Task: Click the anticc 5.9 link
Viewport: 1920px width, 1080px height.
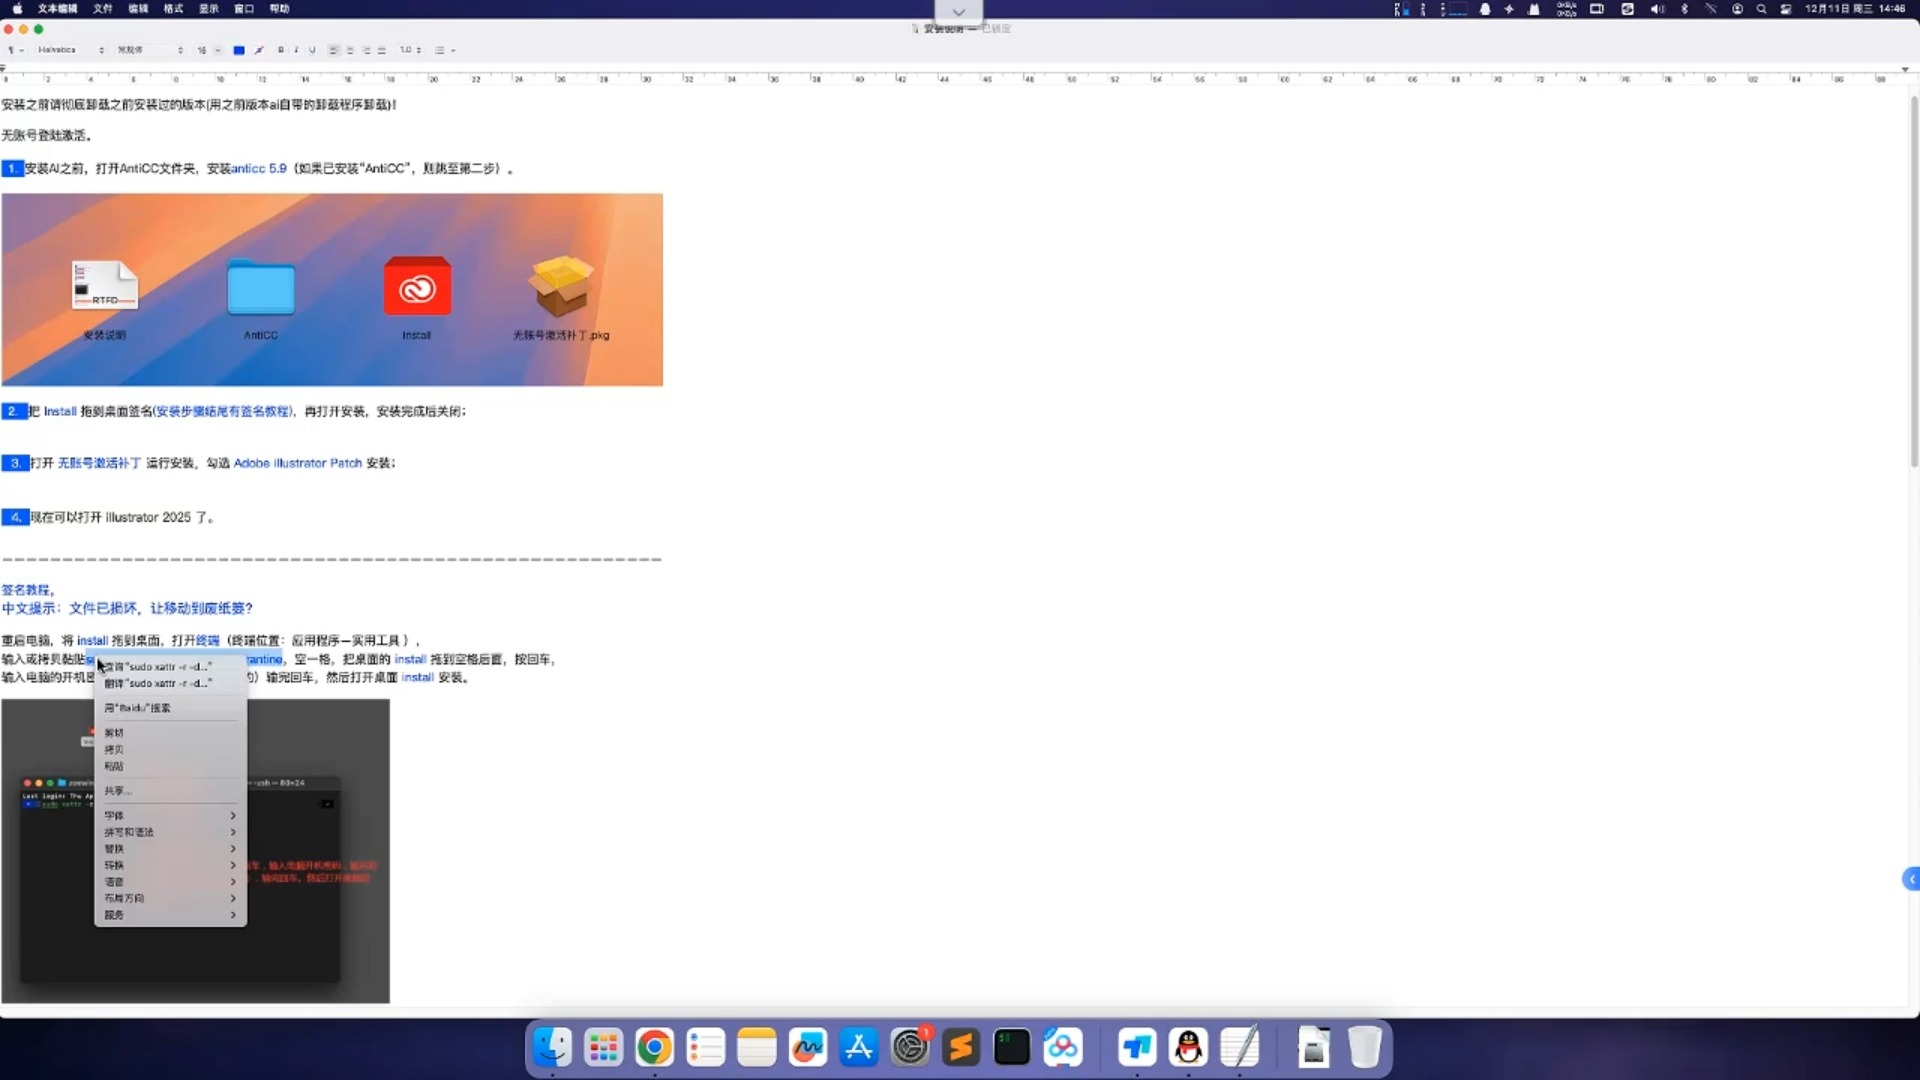Action: tap(259, 169)
